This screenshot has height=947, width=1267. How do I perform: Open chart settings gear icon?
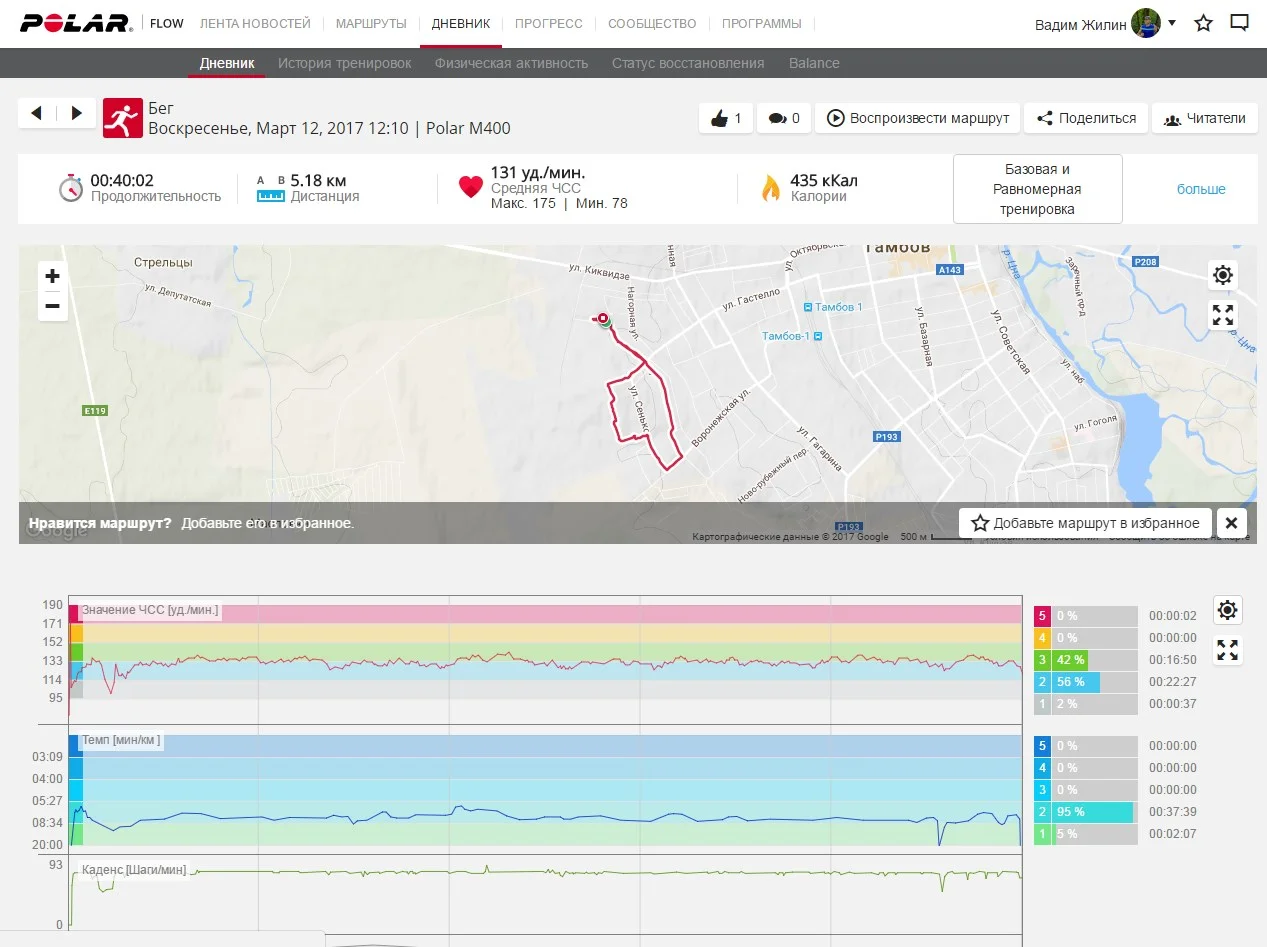pyautogui.click(x=1228, y=610)
